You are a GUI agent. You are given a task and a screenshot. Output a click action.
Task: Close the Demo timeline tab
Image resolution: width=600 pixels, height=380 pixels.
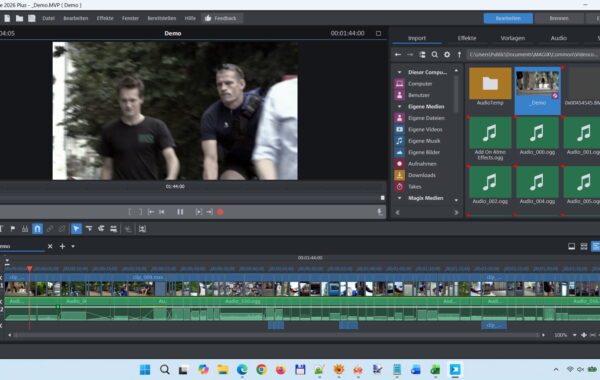point(50,246)
